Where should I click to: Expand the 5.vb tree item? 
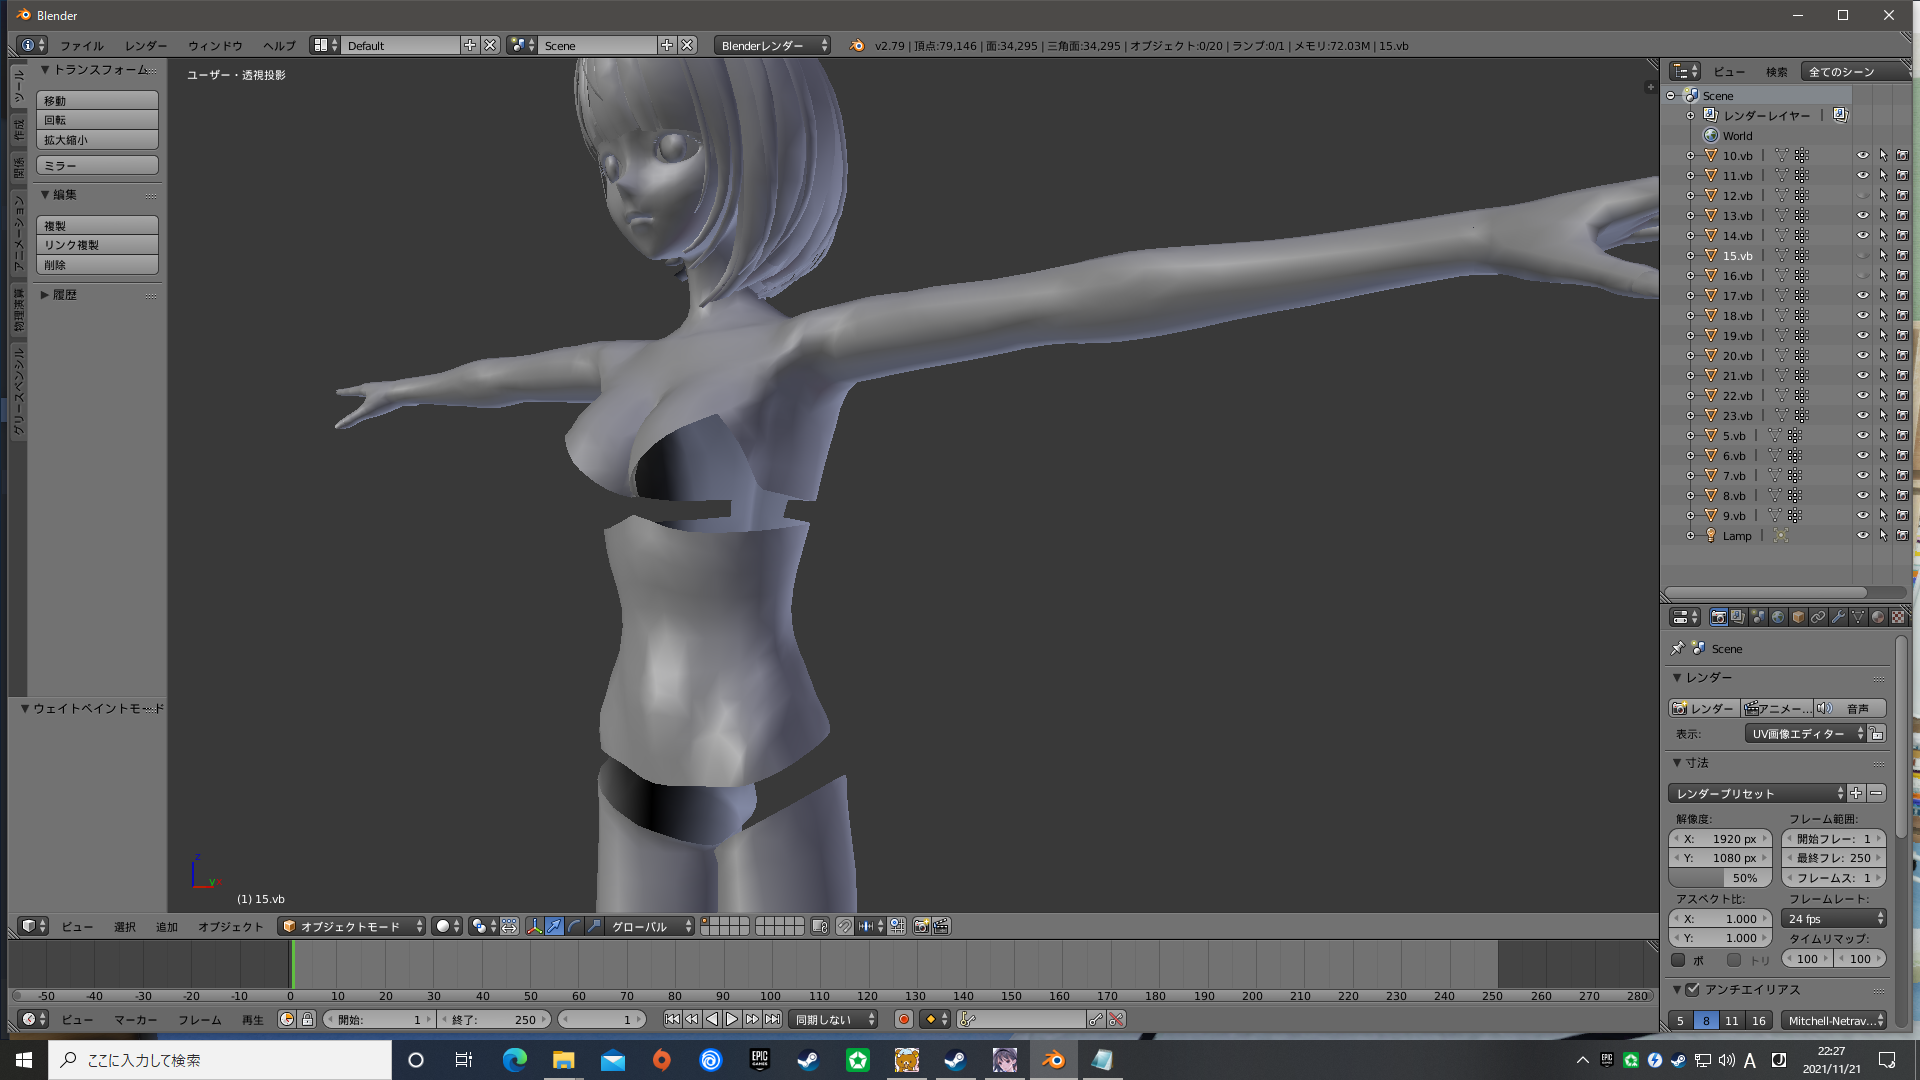(x=1690, y=436)
